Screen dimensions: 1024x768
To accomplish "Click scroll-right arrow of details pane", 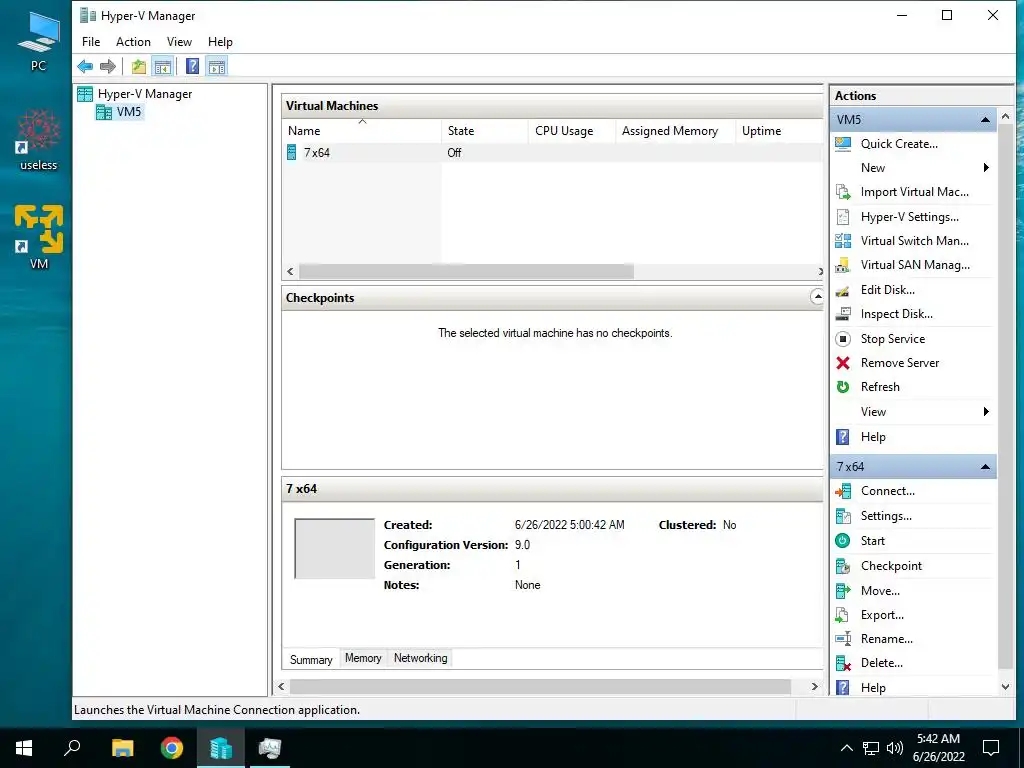I will click(x=814, y=686).
